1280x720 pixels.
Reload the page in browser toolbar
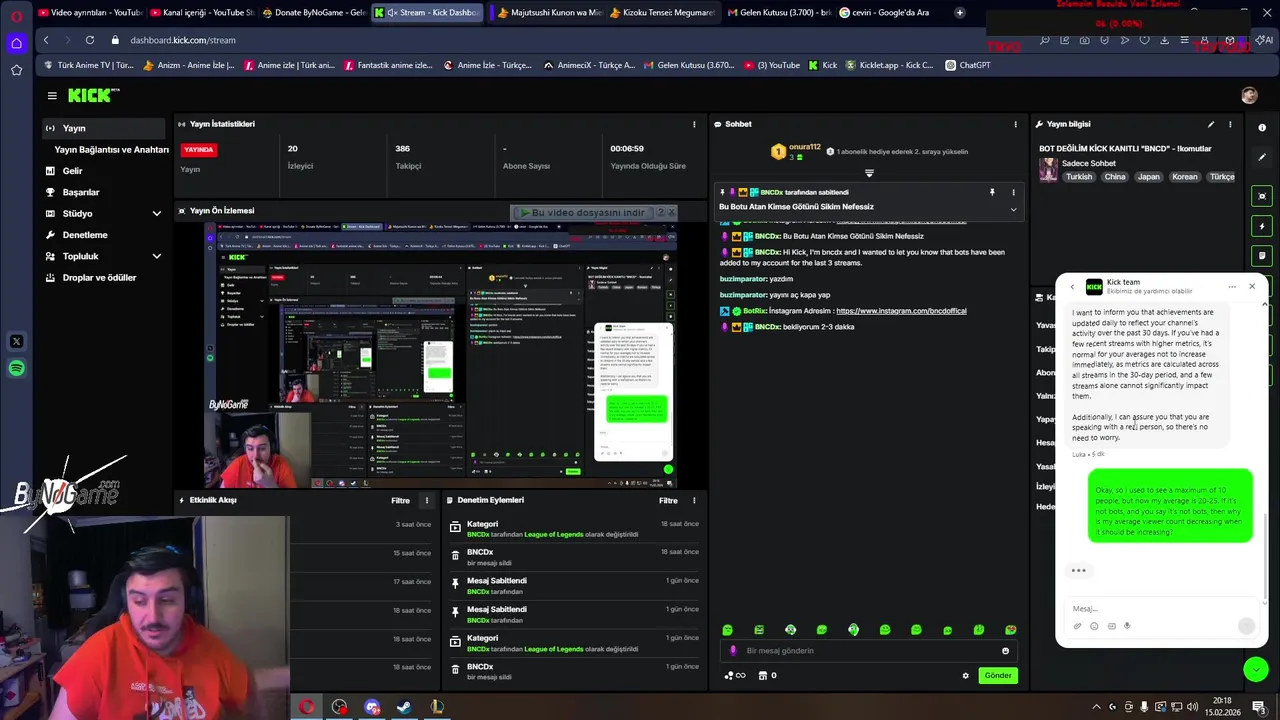point(90,40)
